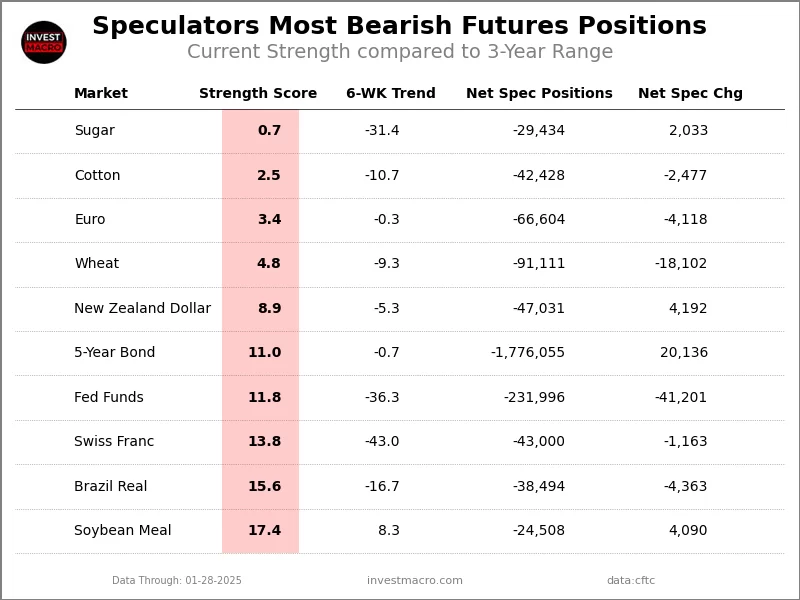
Task: Click the Data Through date text
Action: 177,581
